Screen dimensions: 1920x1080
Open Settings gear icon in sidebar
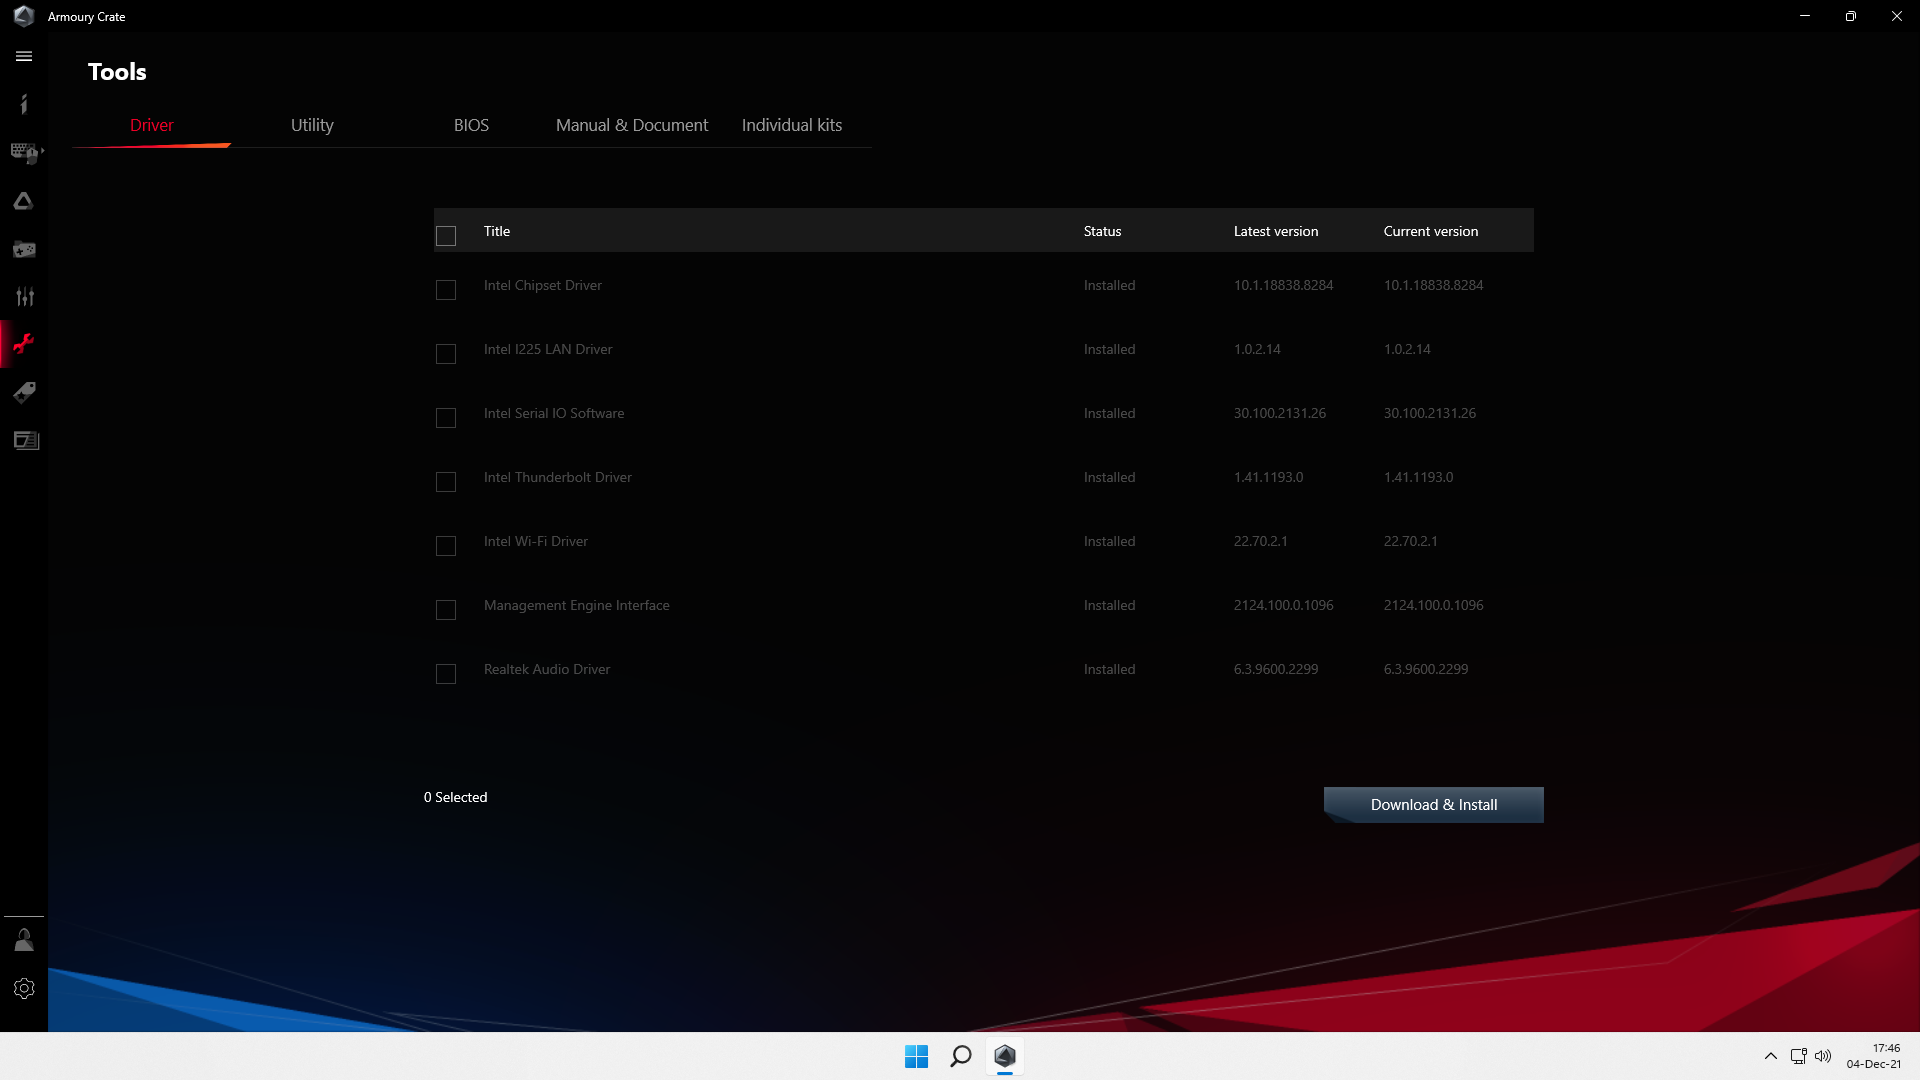pyautogui.click(x=24, y=988)
